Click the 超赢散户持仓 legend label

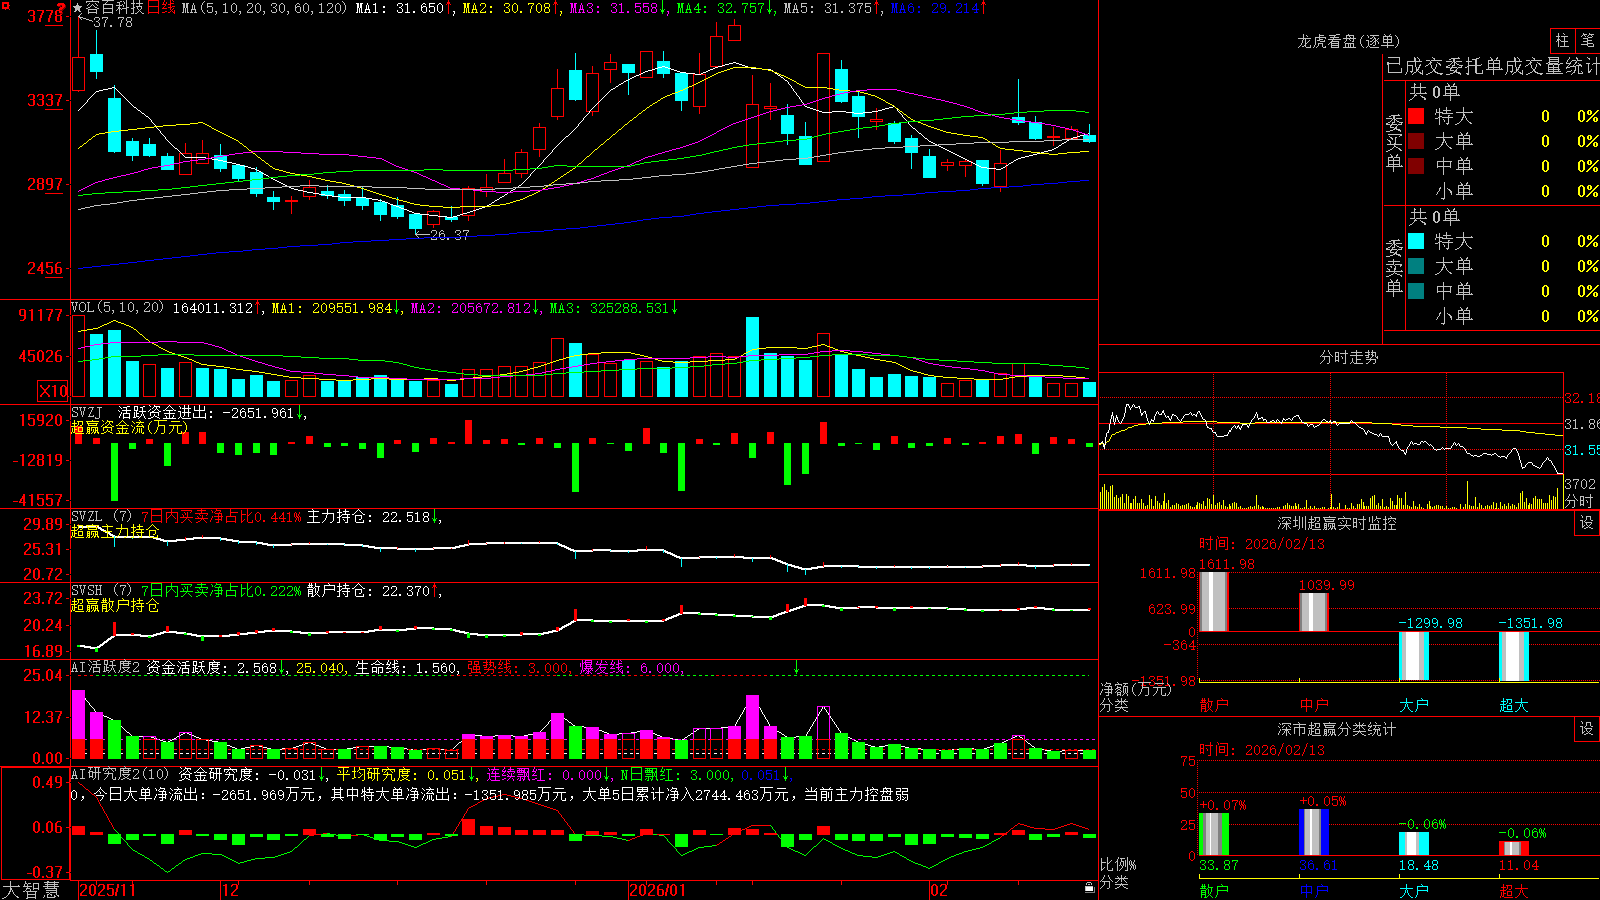(115, 605)
